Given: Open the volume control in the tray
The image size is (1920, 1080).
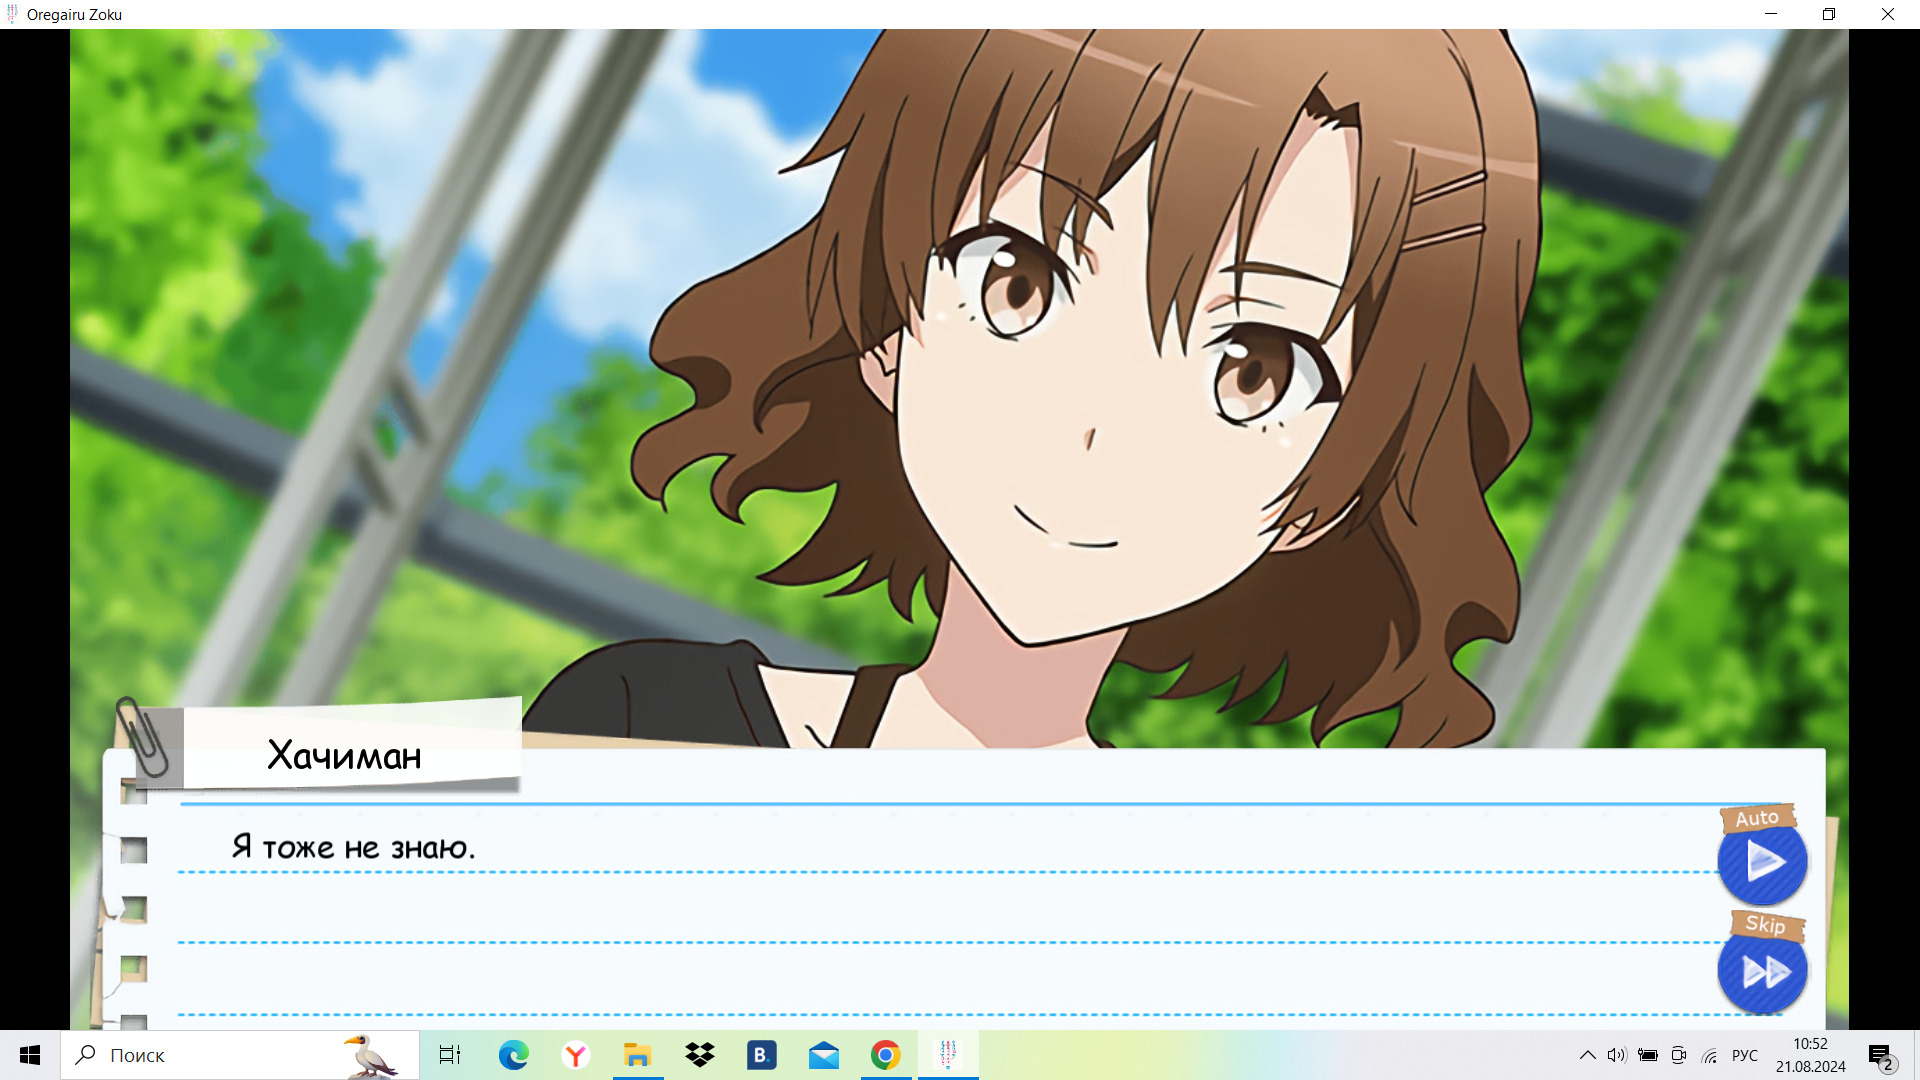Looking at the screenshot, I should [x=1617, y=1055].
